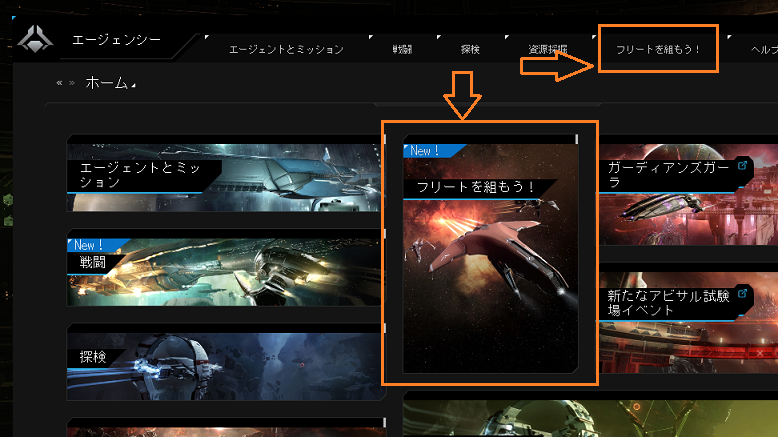
Task: Open the 資源採掘 tab
Action: [x=547, y=49]
